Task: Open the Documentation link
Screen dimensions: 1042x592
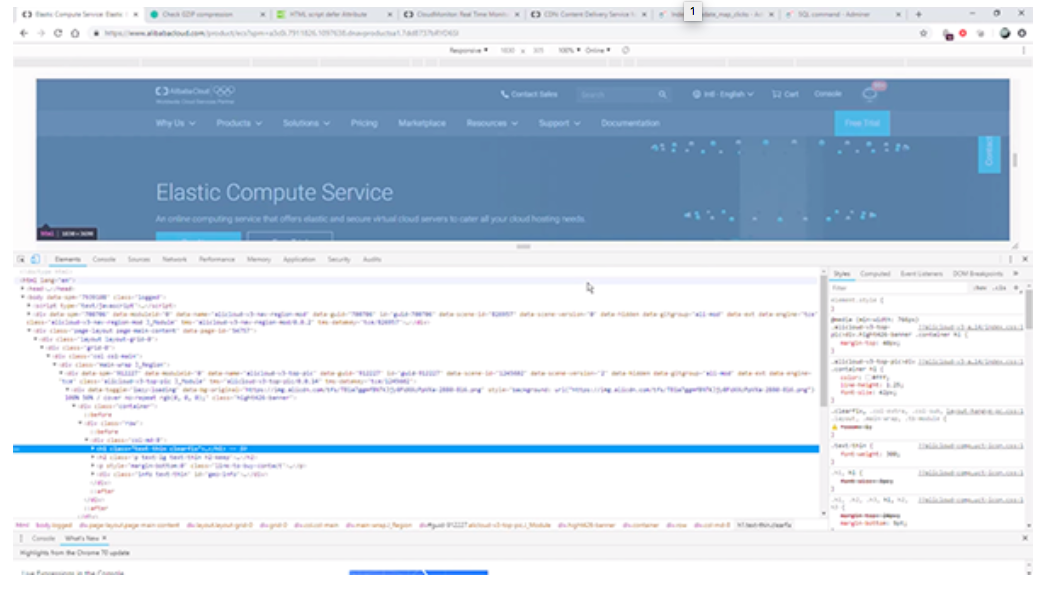Action: [630, 123]
